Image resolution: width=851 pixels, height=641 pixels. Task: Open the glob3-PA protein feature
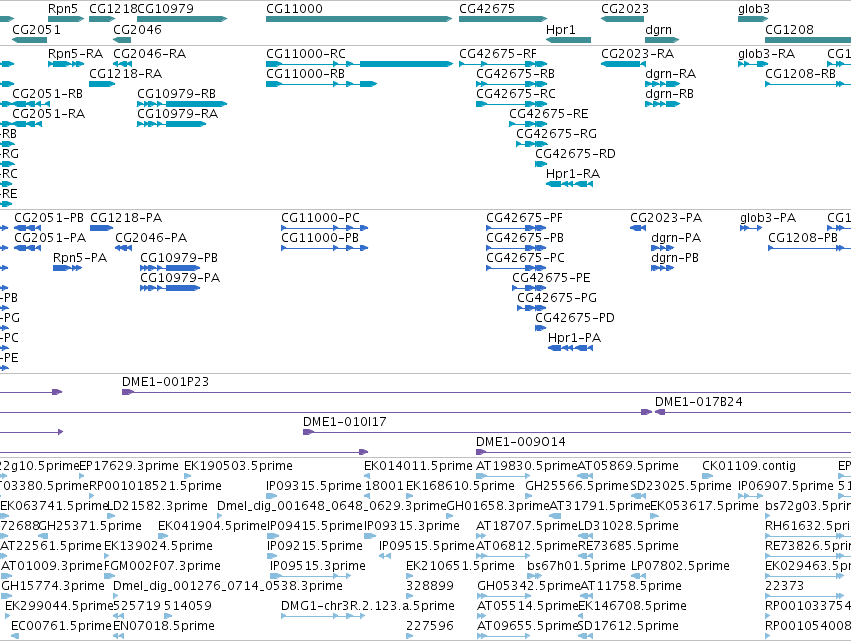tap(751, 228)
